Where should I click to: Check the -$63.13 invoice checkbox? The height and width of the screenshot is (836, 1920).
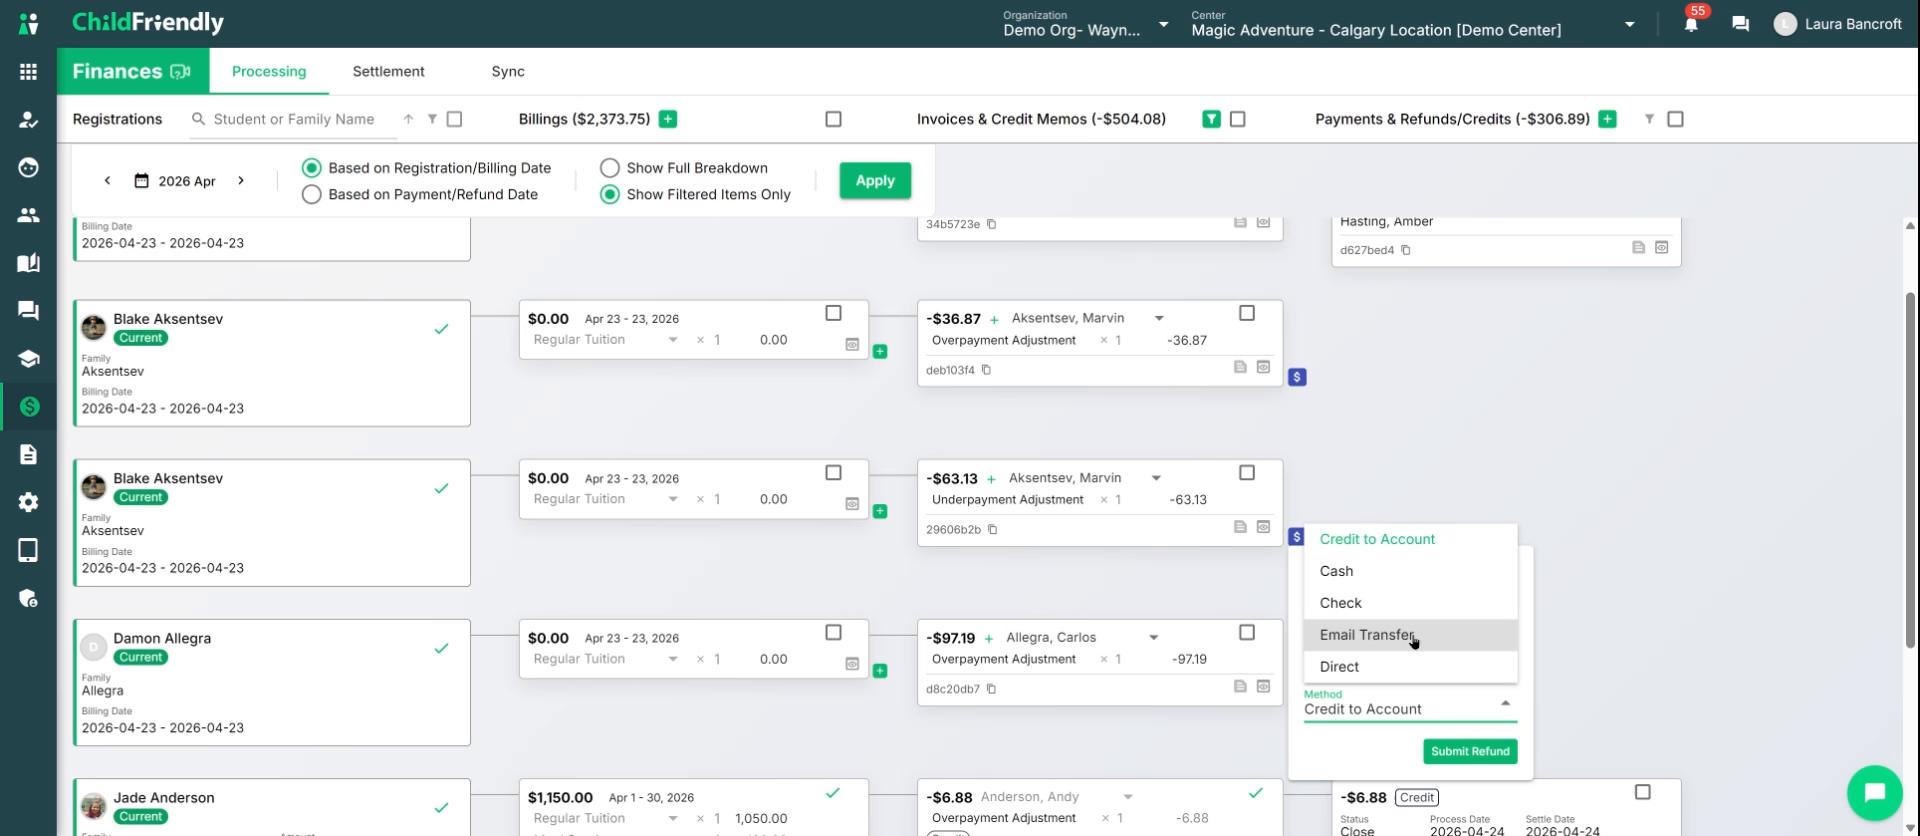(1246, 473)
